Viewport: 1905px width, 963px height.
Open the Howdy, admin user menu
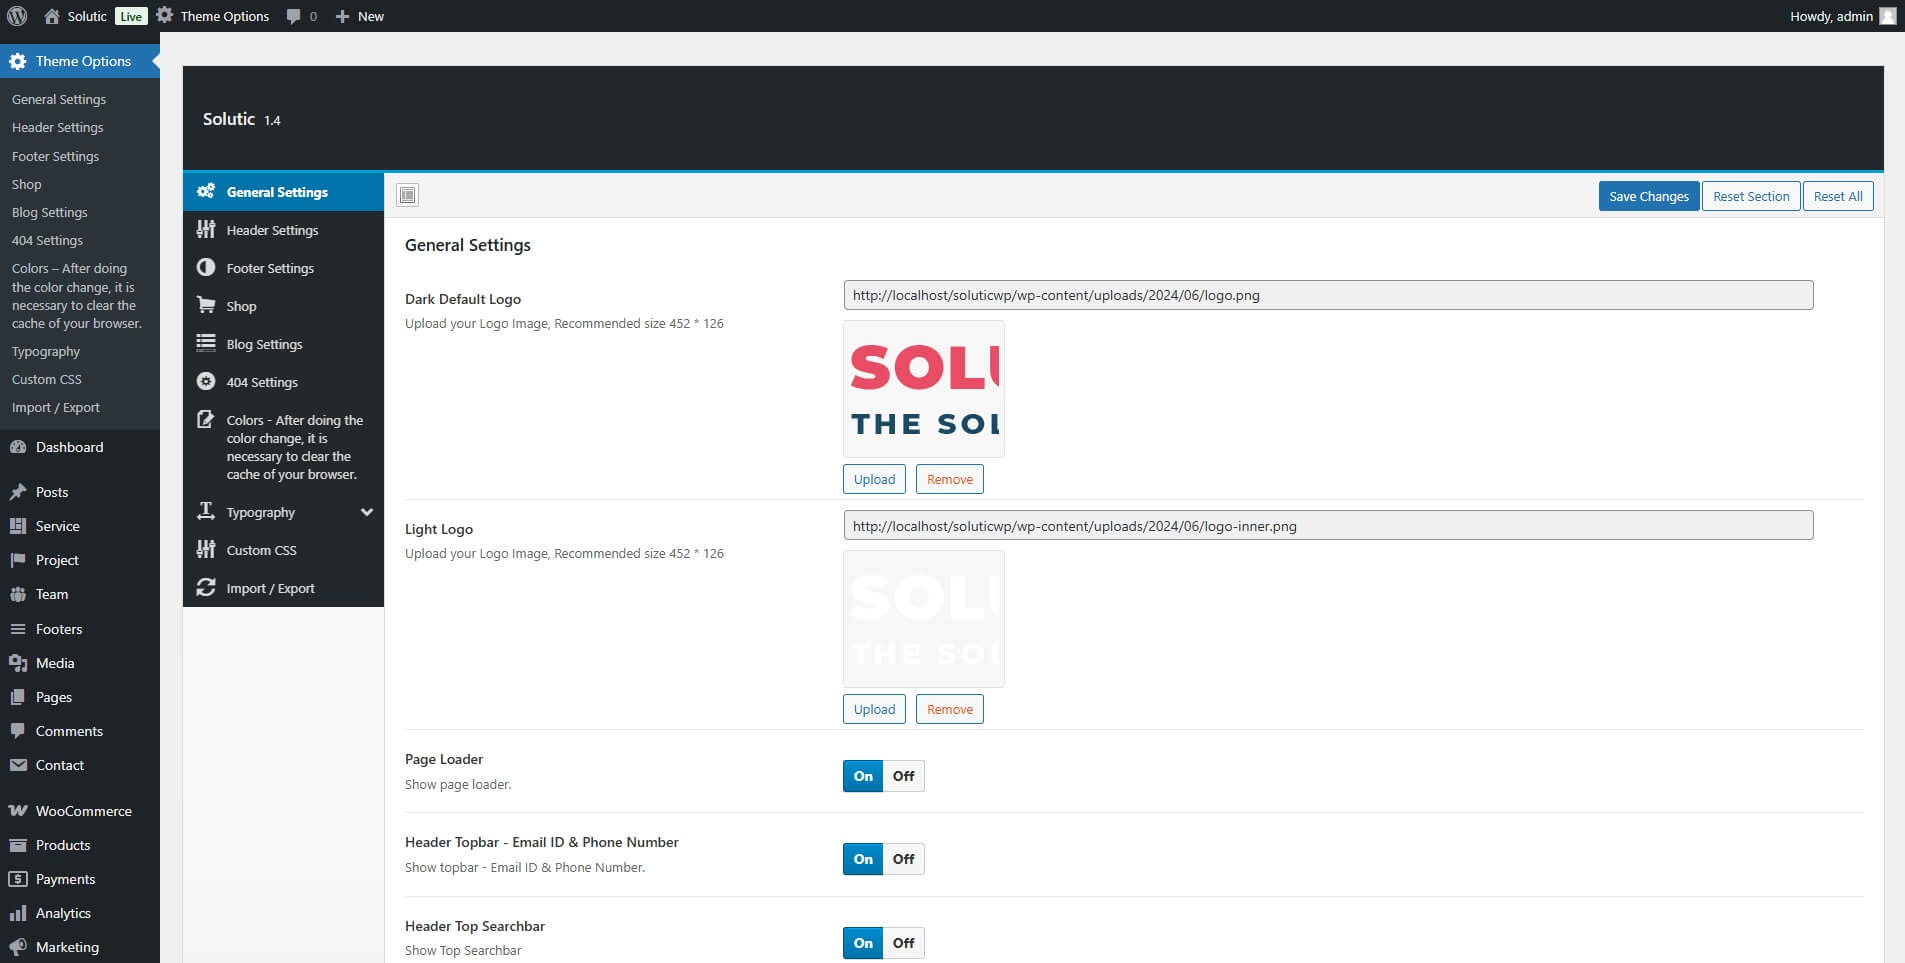click(x=1841, y=16)
